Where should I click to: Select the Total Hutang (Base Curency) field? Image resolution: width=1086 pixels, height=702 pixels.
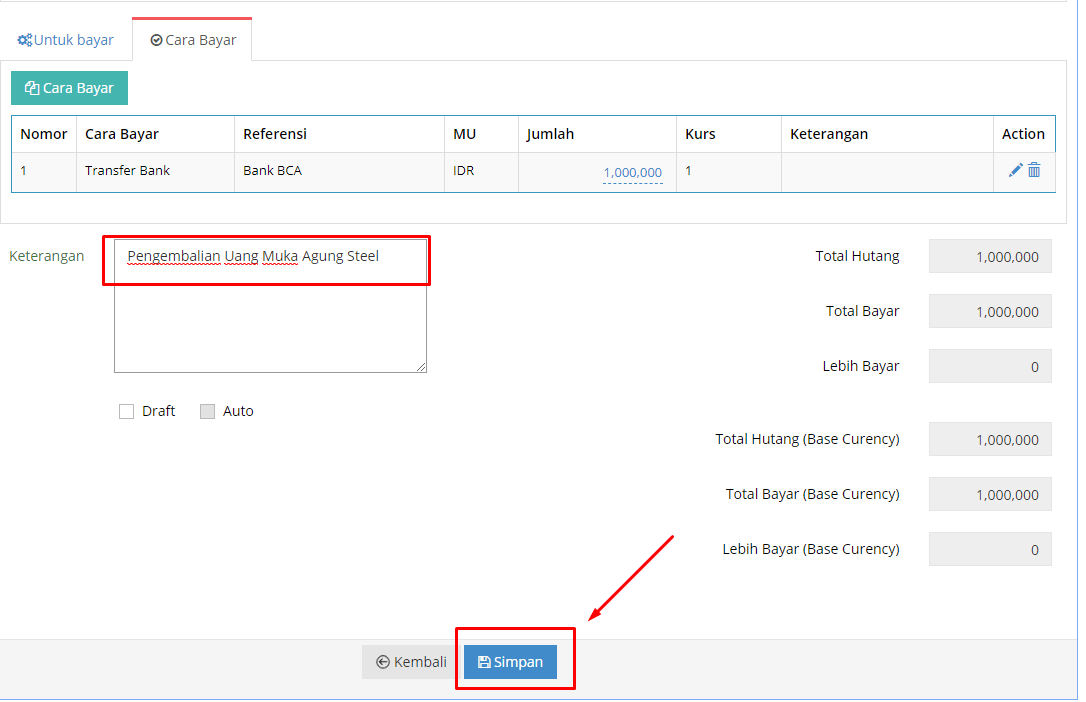(990, 440)
